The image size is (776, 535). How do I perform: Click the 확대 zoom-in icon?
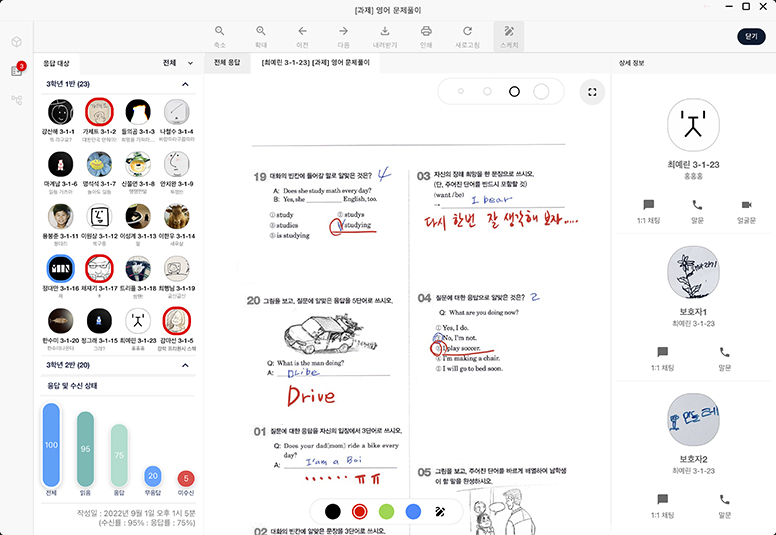[261, 36]
